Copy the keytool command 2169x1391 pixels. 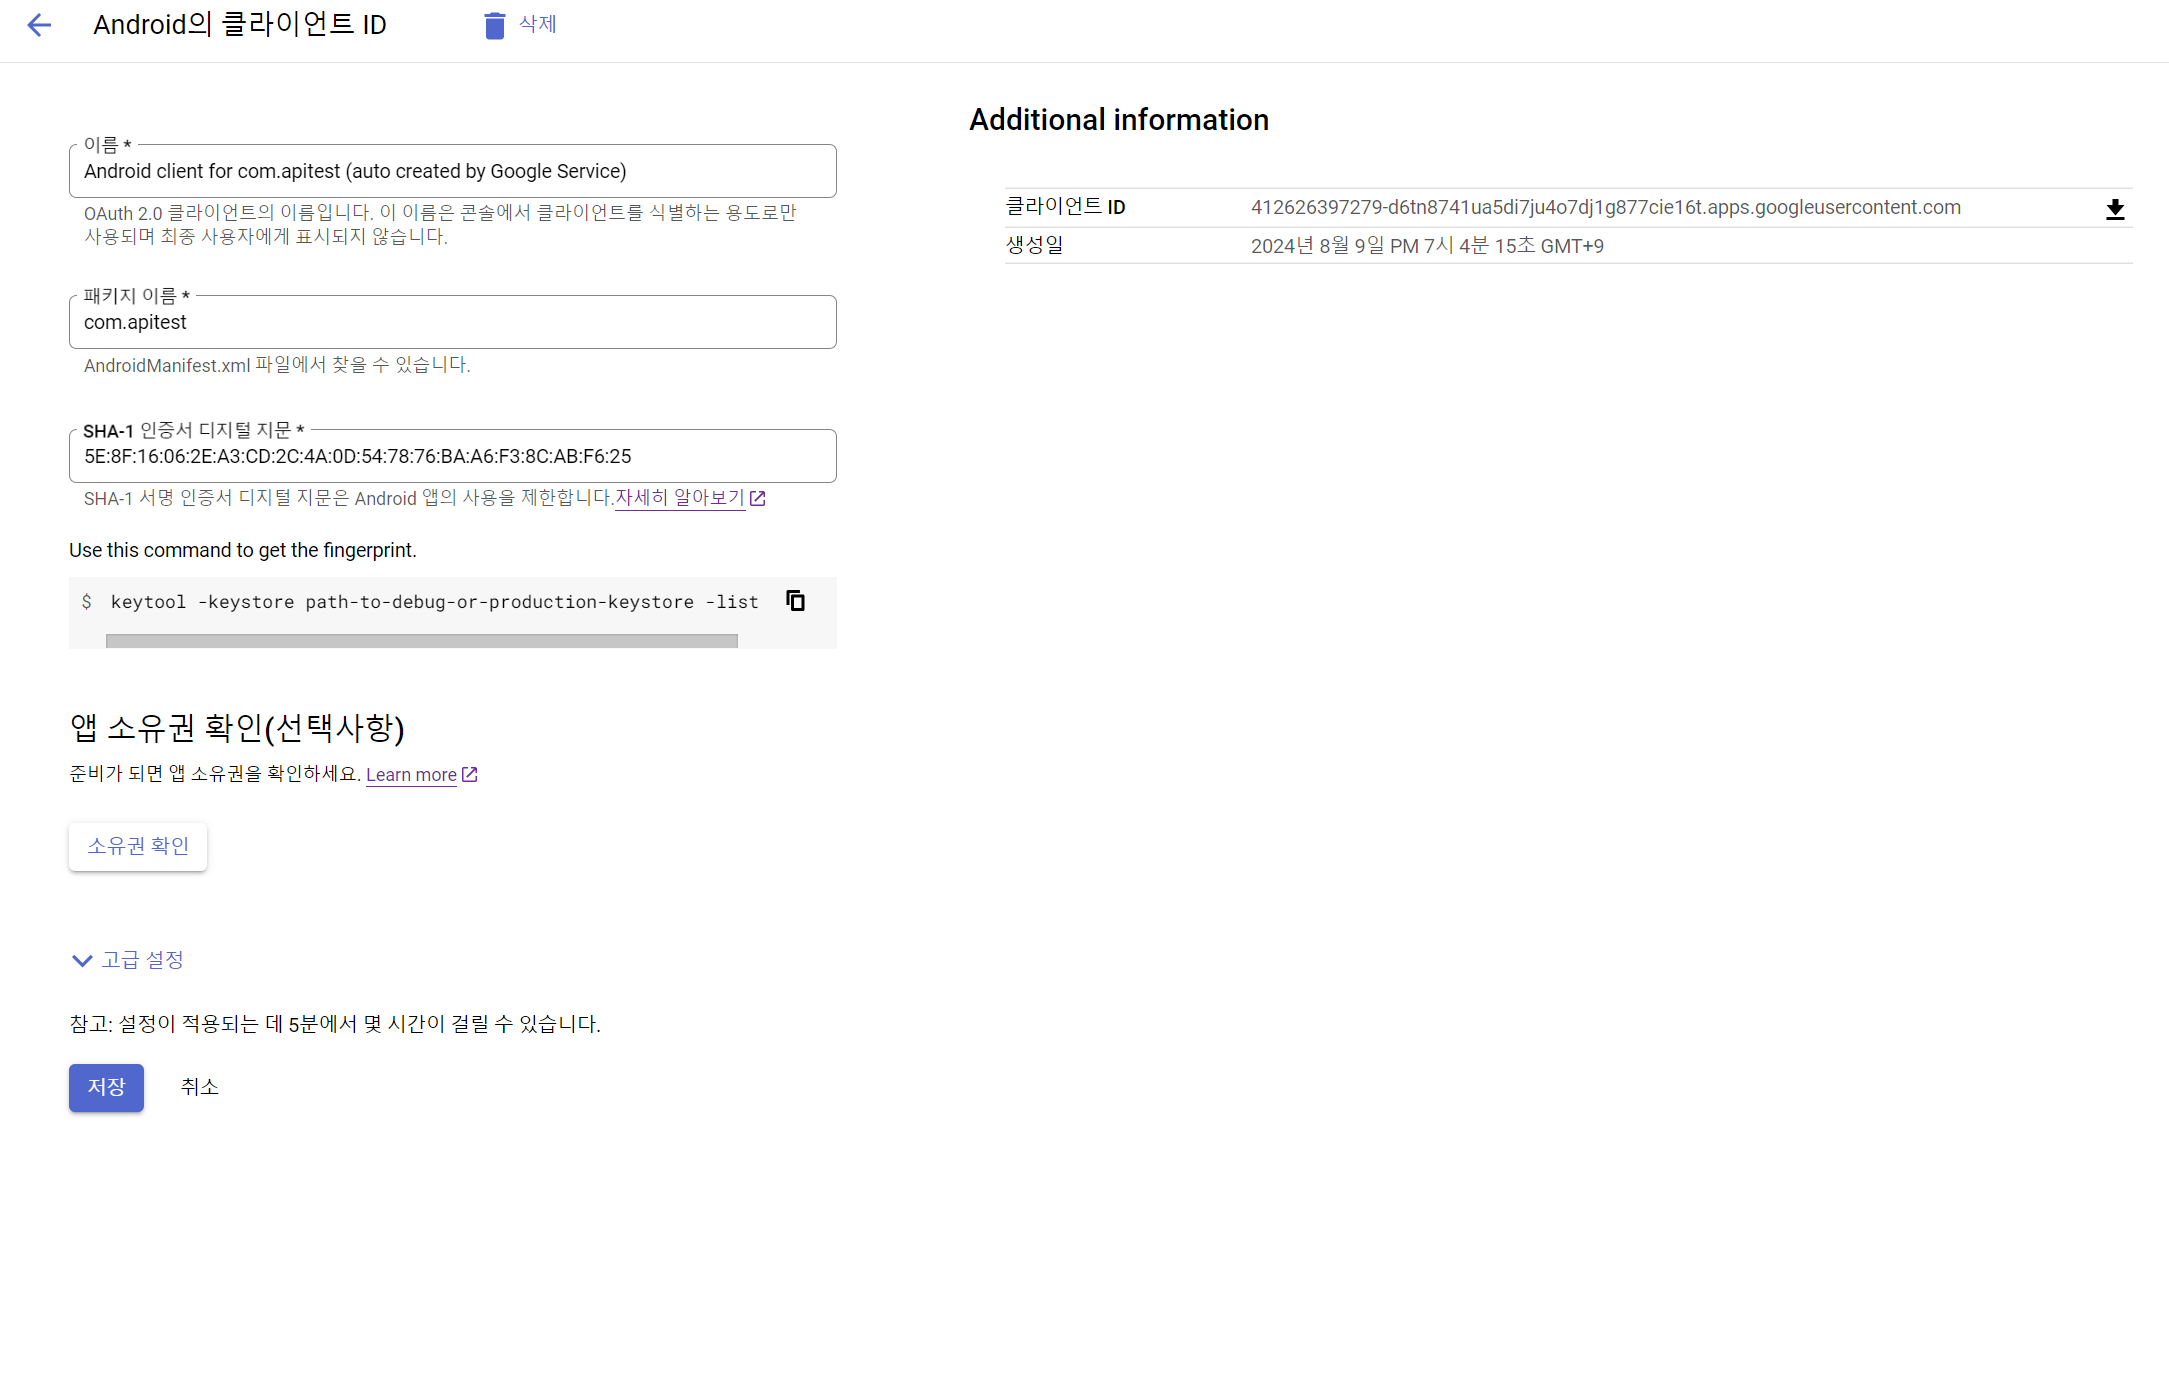[795, 601]
